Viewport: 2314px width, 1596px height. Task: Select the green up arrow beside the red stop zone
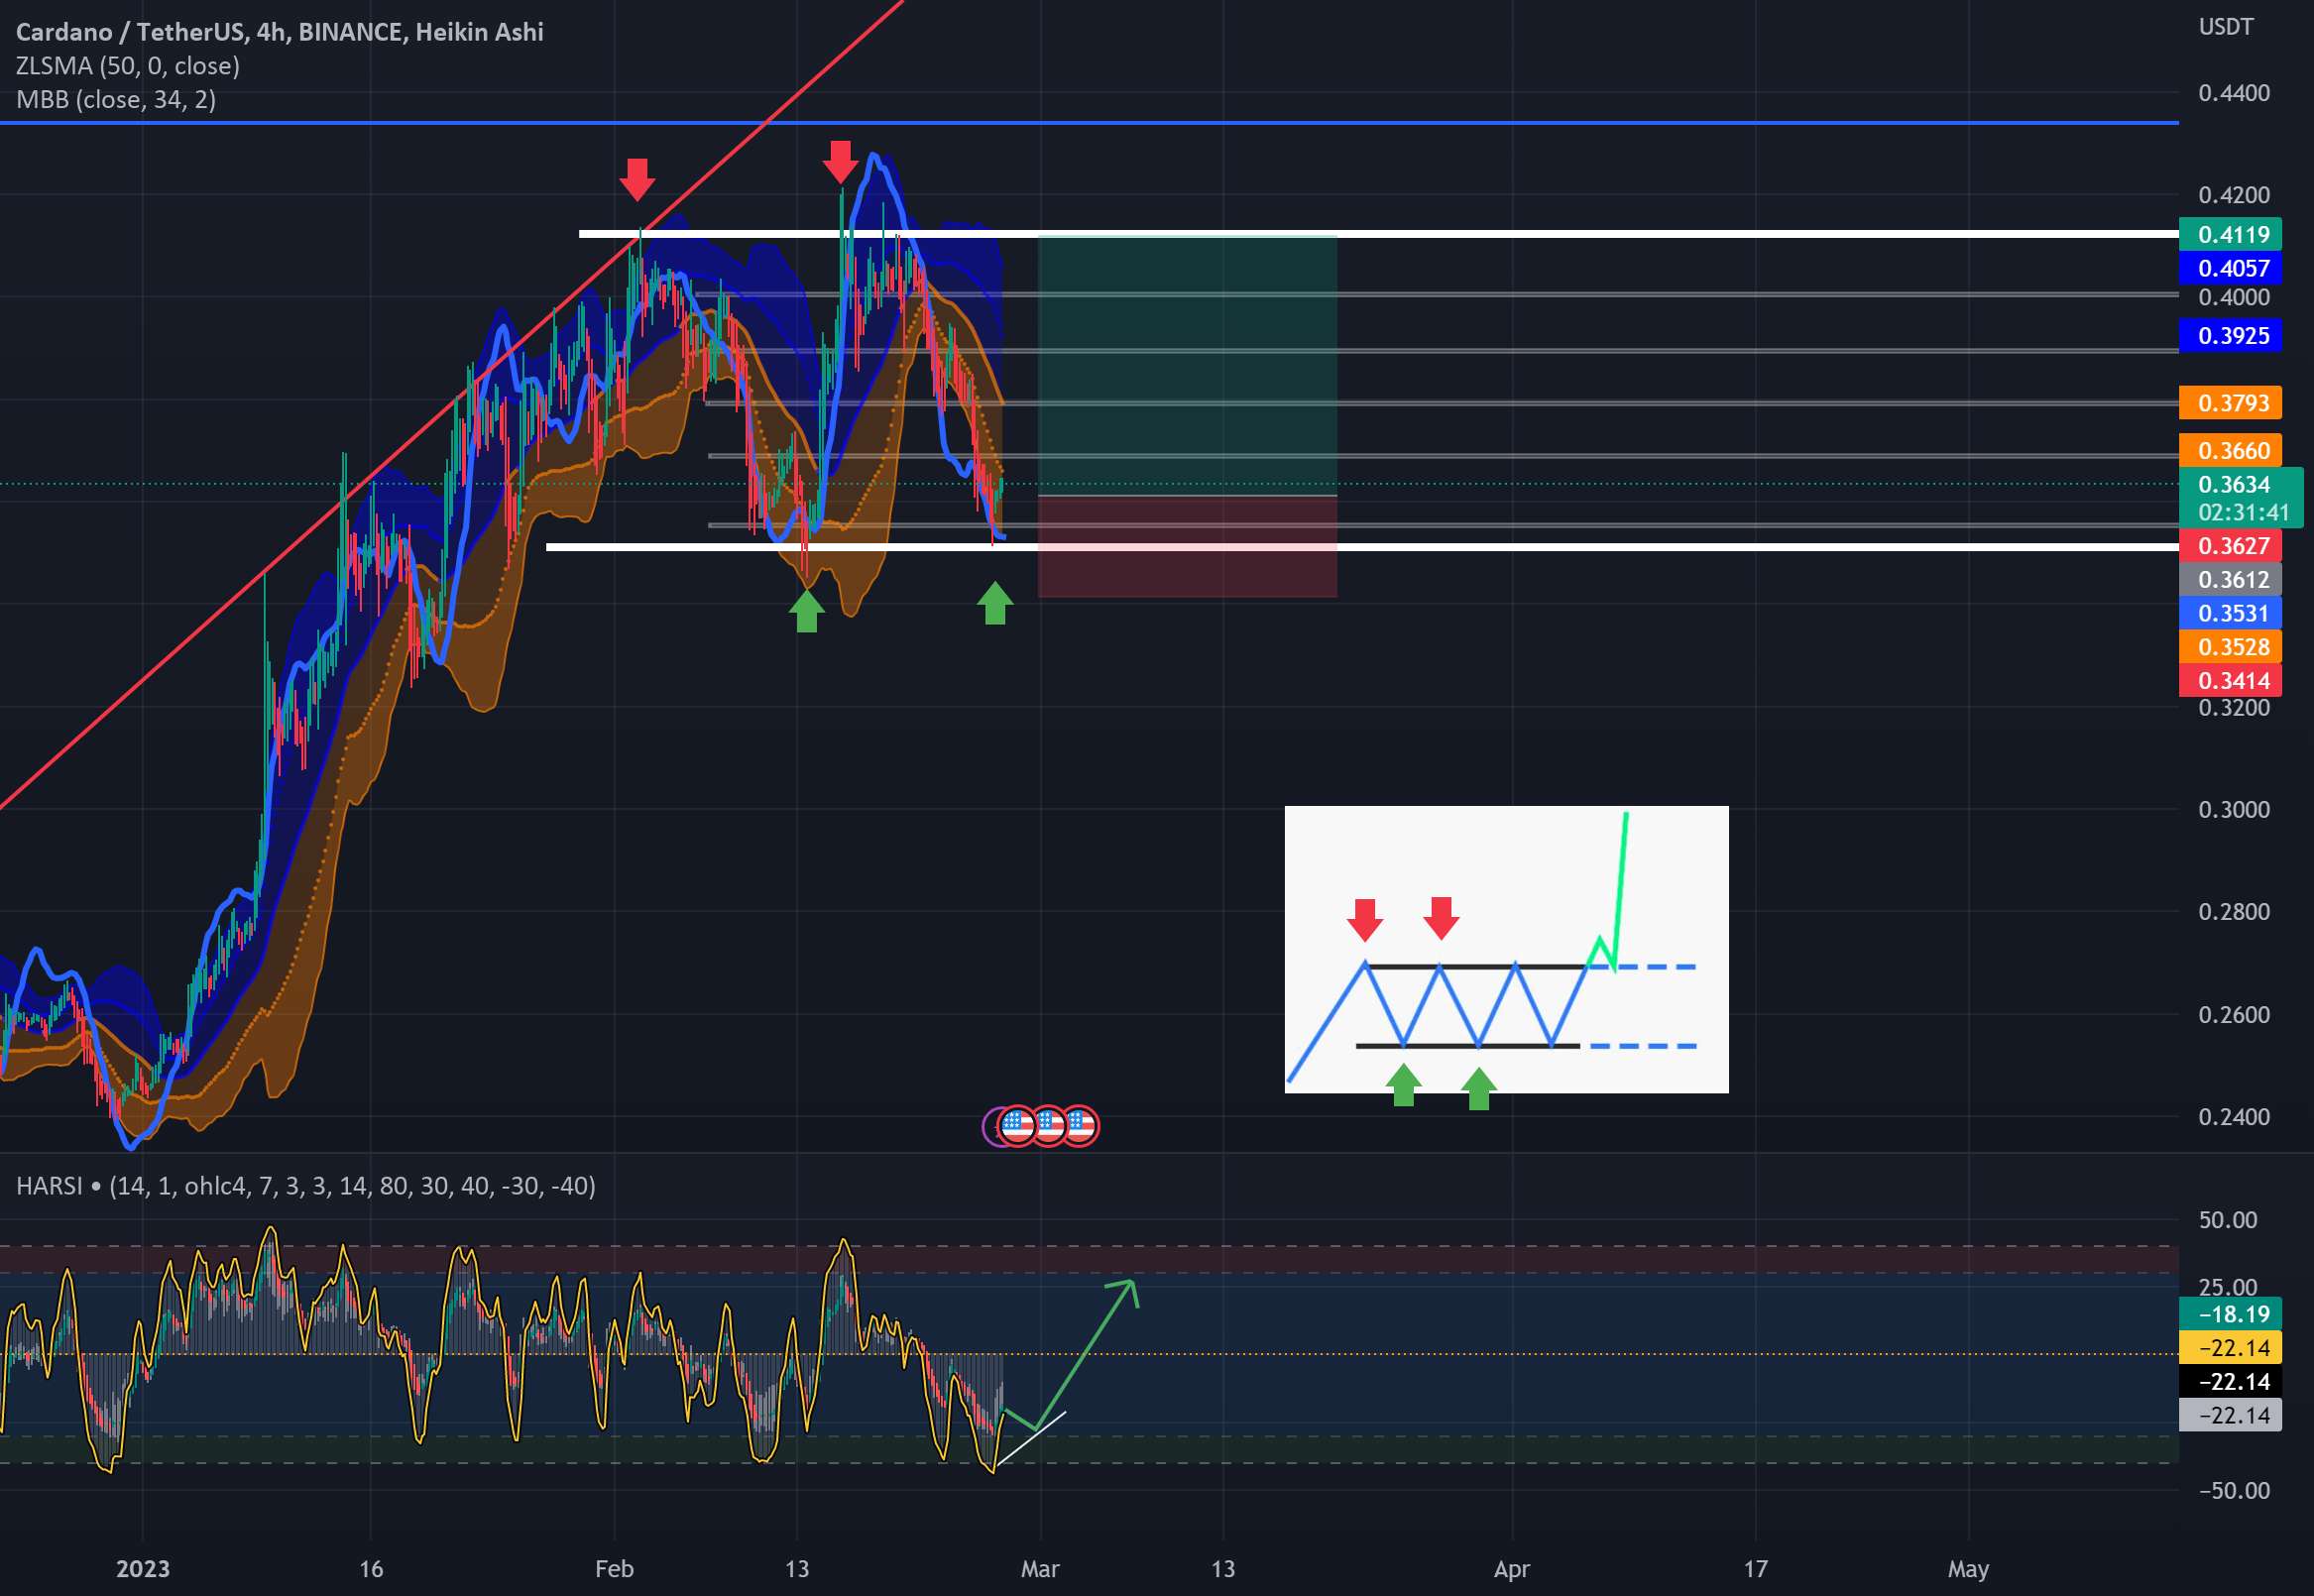[994, 603]
